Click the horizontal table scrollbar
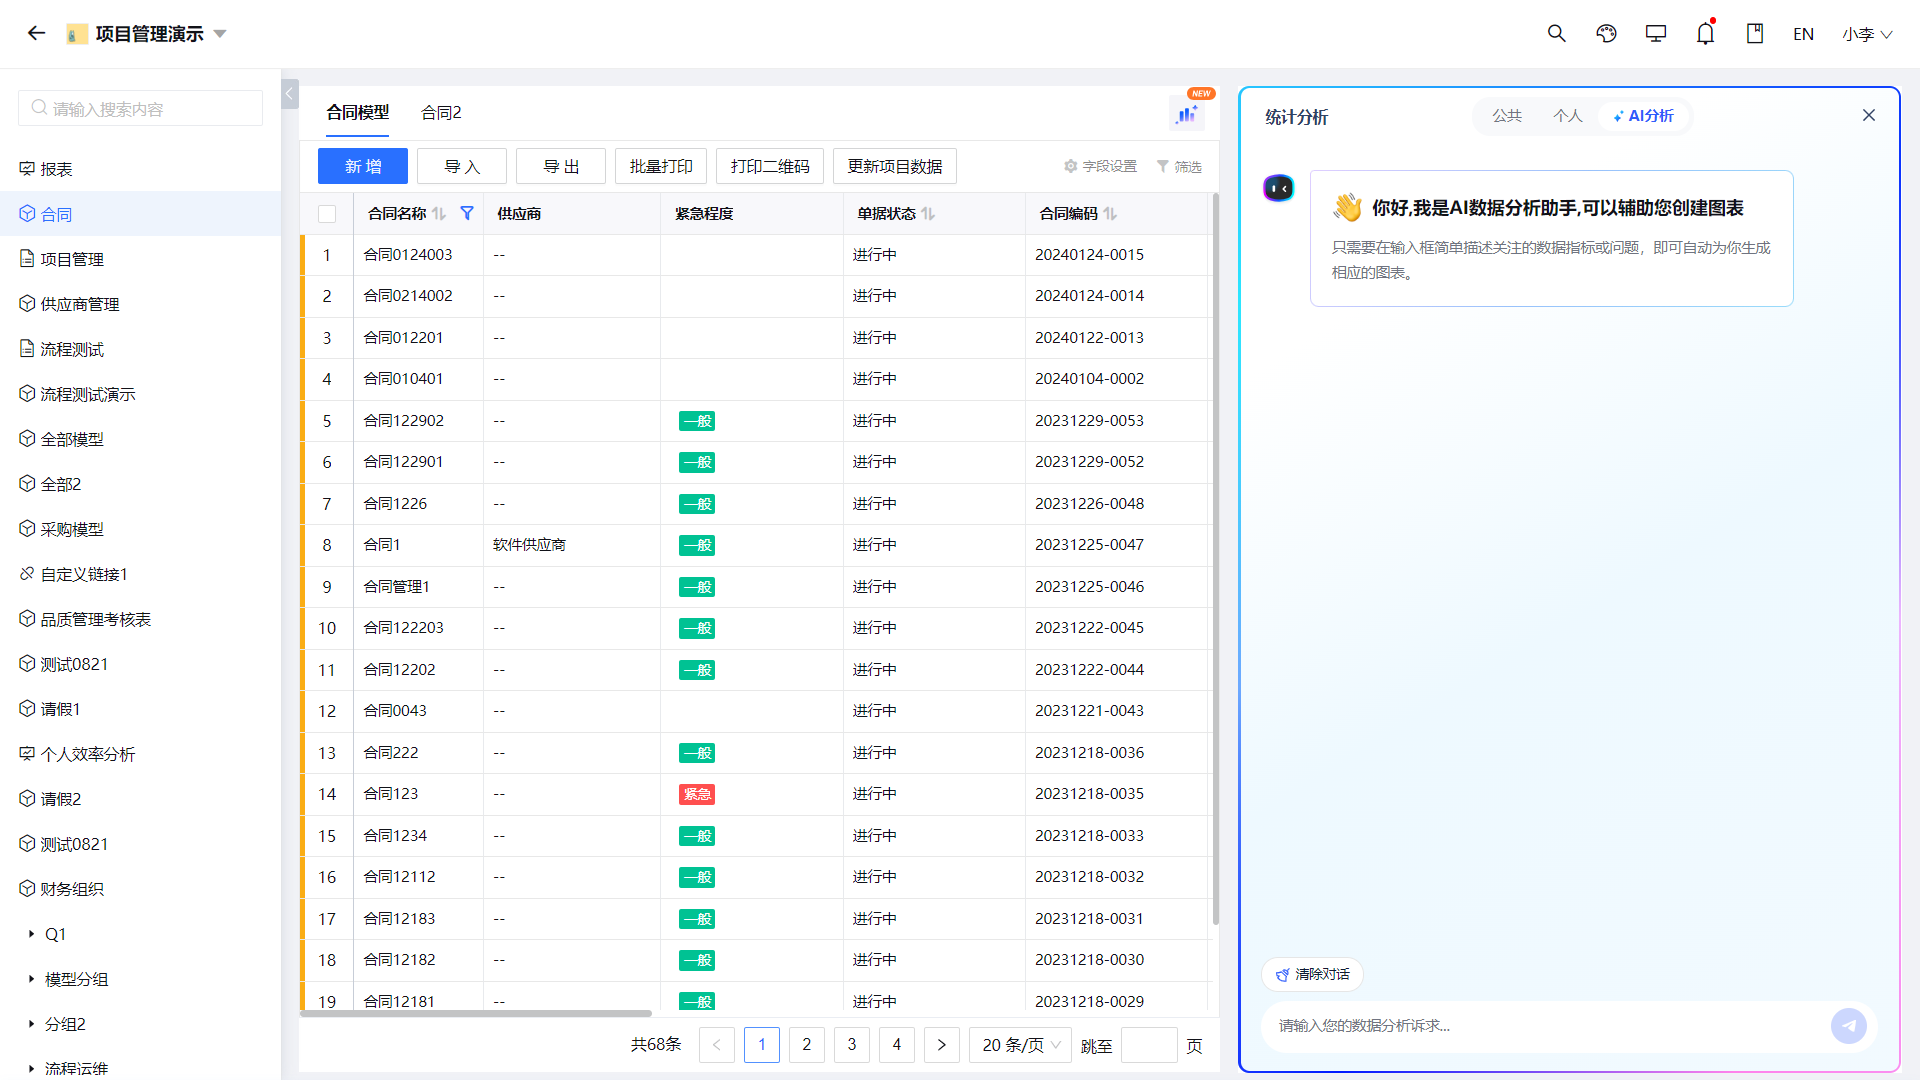Viewport: 1920px width, 1080px height. pos(476,1013)
